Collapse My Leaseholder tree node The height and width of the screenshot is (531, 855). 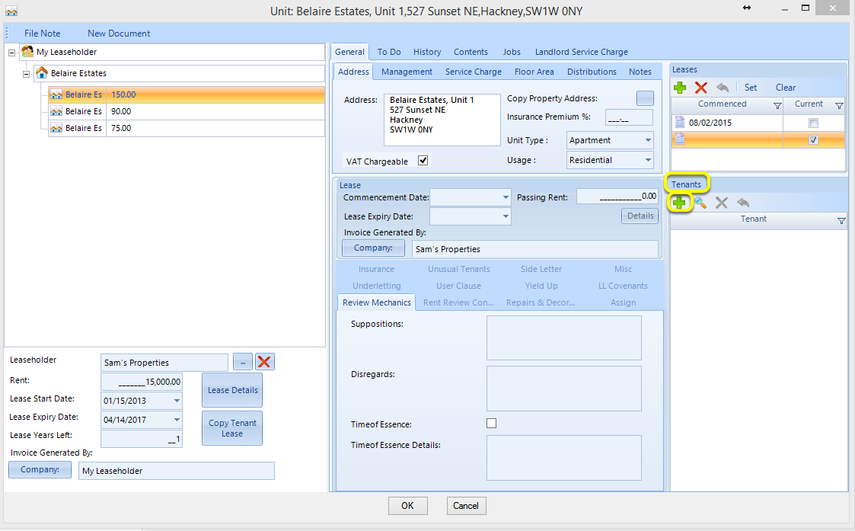[11, 53]
